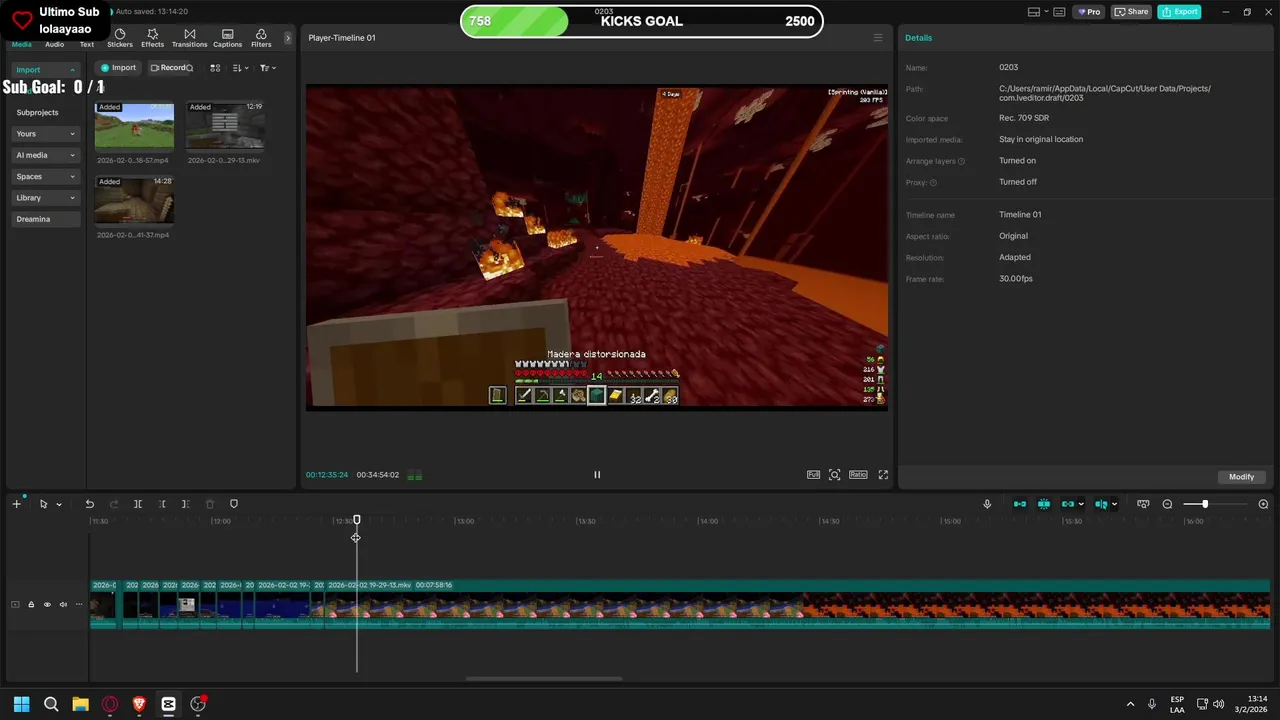Click the Modify button in Details

tap(1241, 477)
